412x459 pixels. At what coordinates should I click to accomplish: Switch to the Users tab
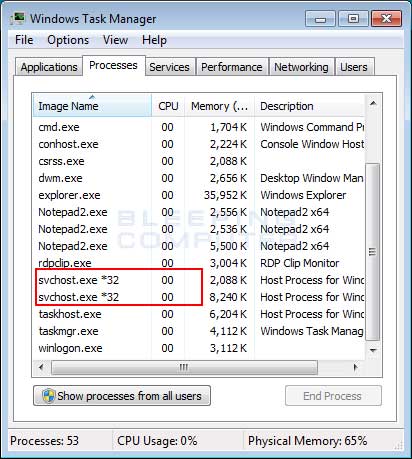(354, 67)
